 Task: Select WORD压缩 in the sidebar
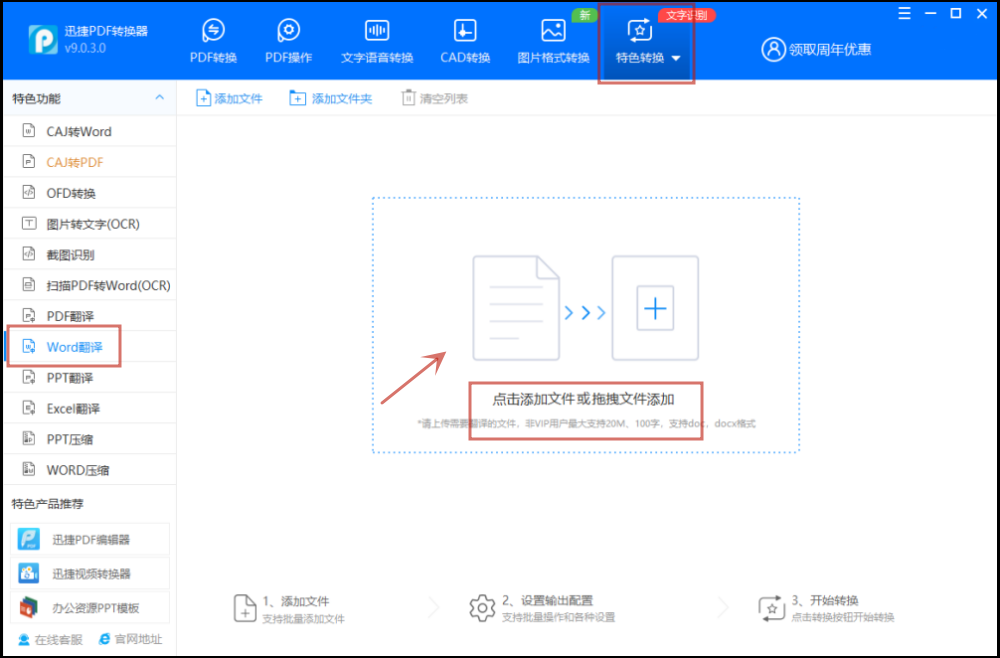[x=90, y=470]
